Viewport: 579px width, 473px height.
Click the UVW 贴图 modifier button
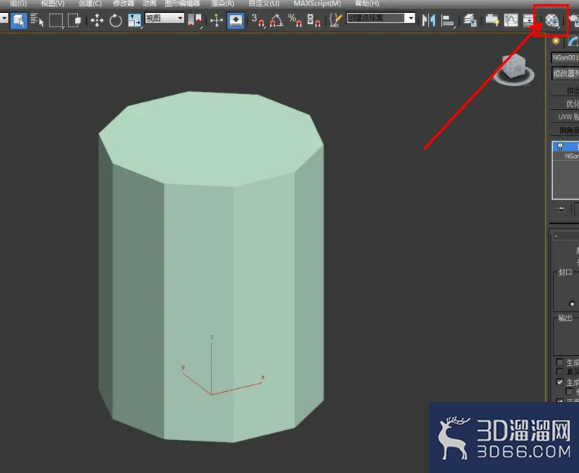(x=565, y=117)
